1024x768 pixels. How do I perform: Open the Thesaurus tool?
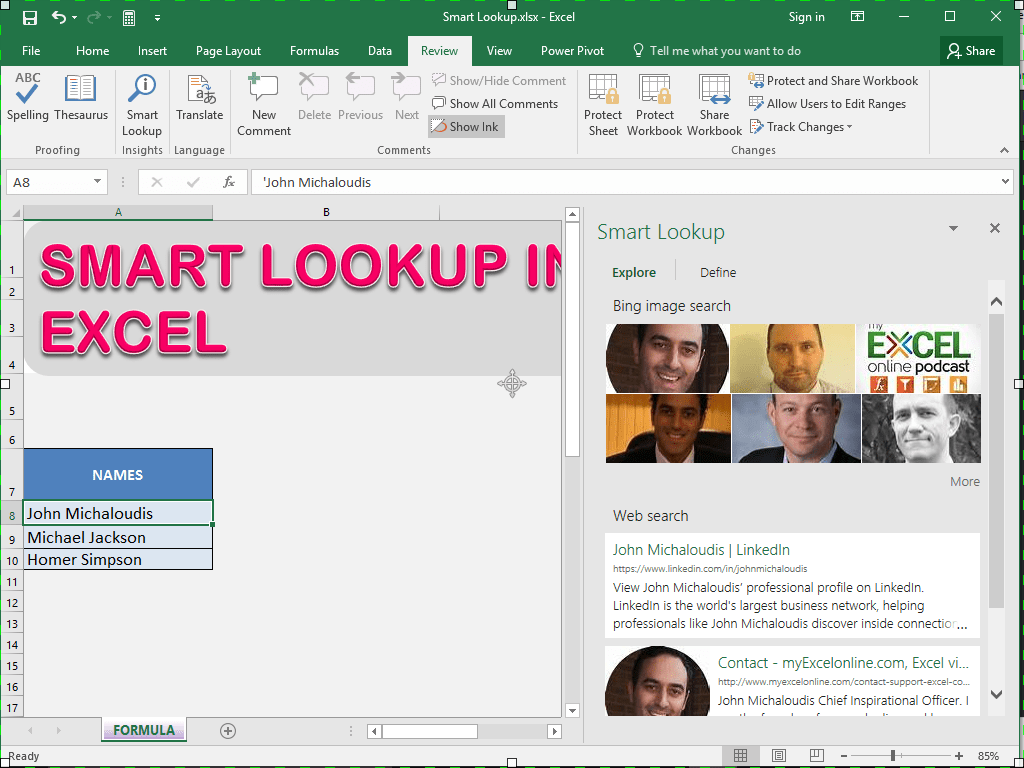tap(81, 97)
